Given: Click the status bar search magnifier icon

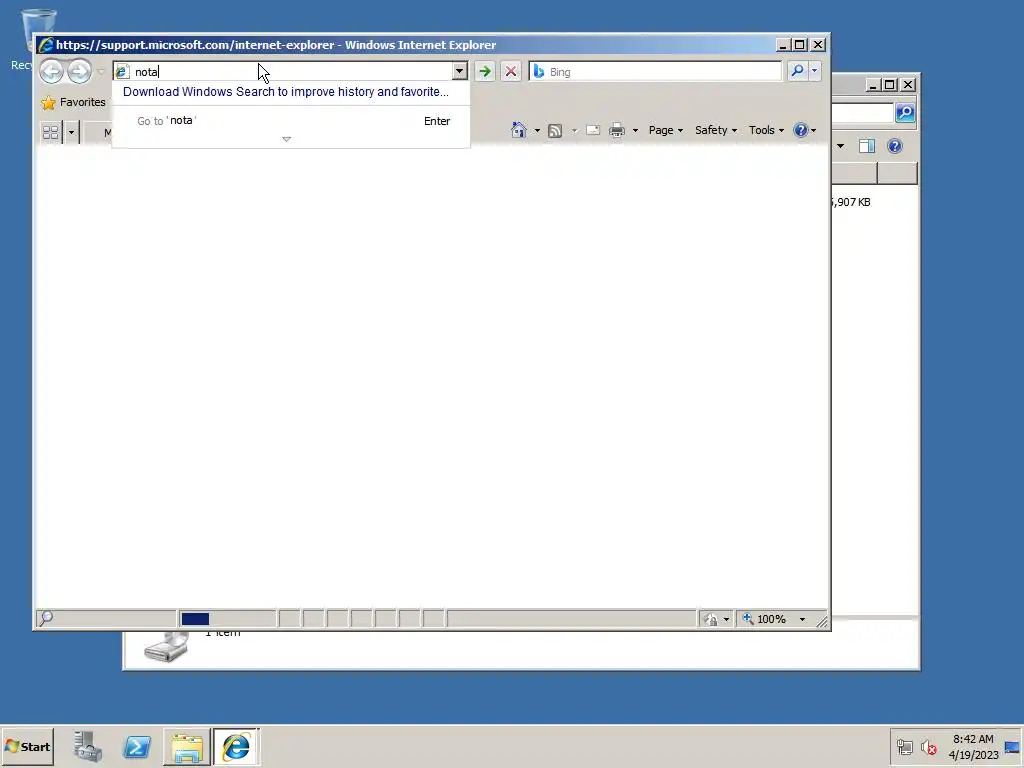Looking at the screenshot, I should pos(46,617).
